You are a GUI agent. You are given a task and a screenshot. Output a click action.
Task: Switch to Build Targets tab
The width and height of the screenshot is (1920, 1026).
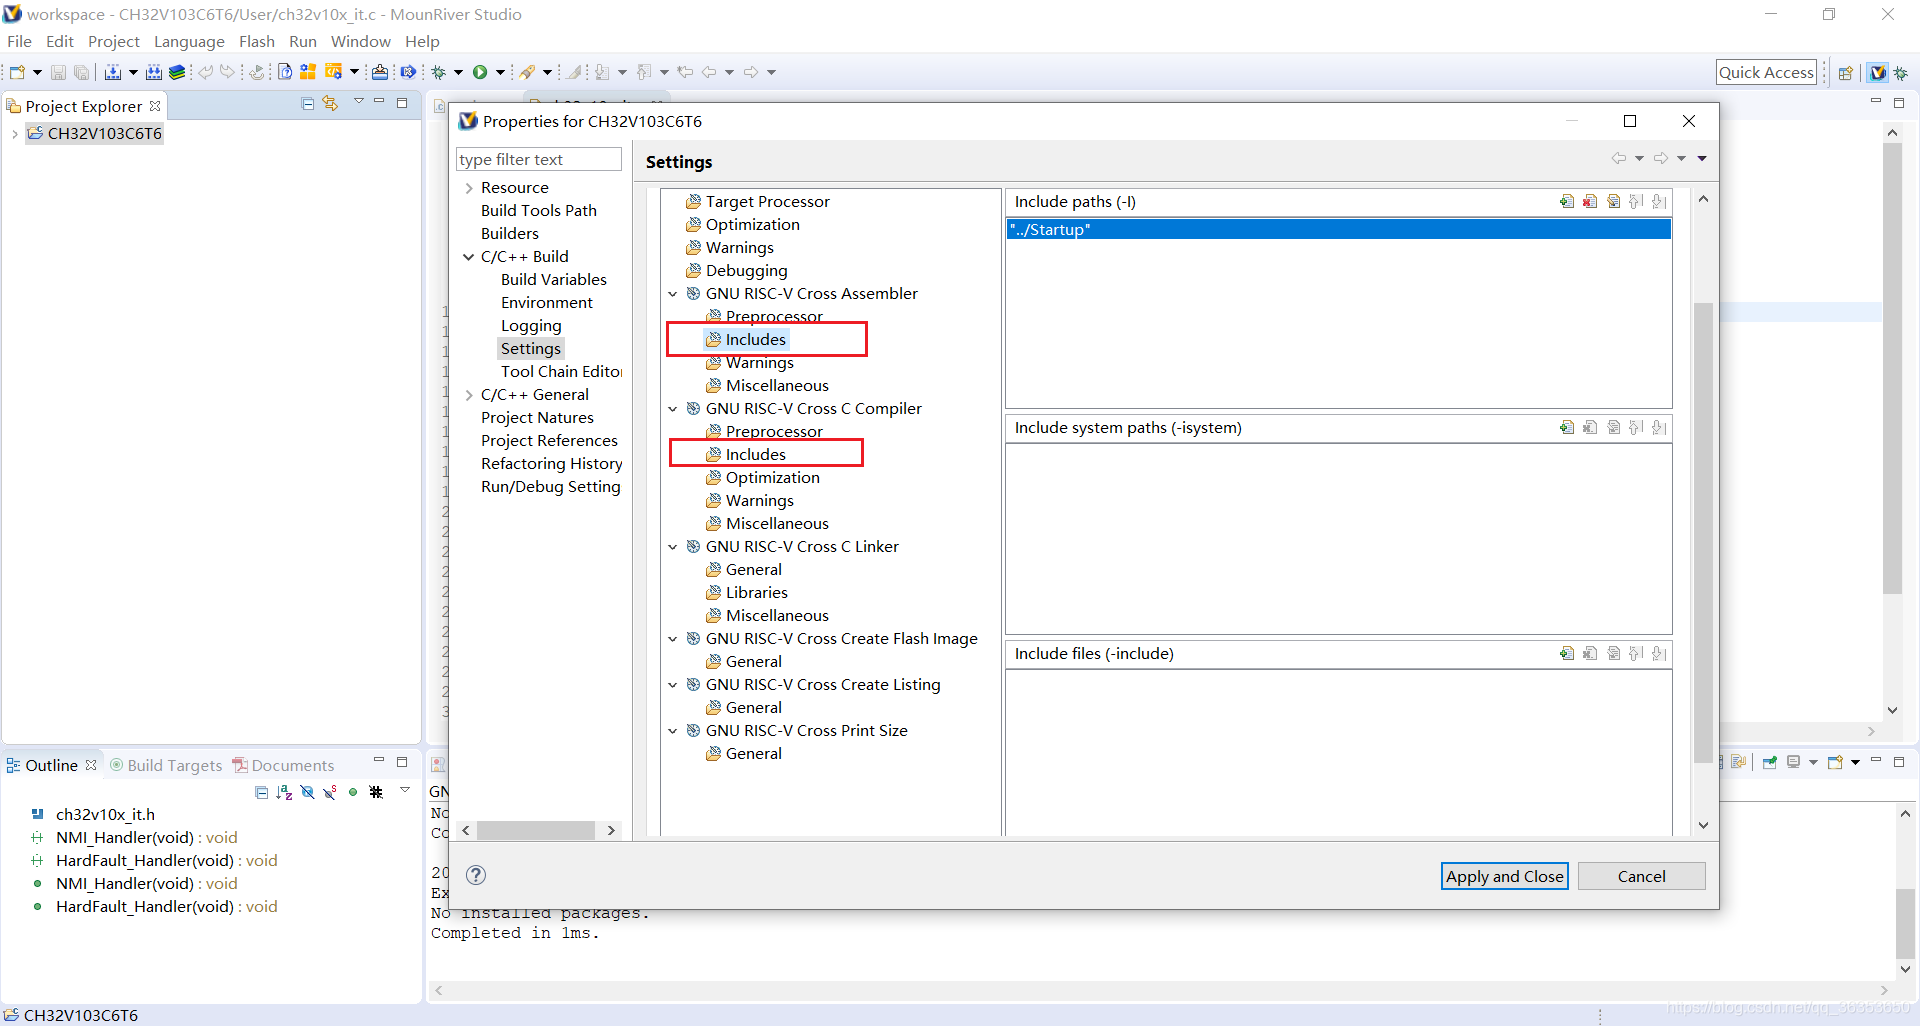pos(166,765)
